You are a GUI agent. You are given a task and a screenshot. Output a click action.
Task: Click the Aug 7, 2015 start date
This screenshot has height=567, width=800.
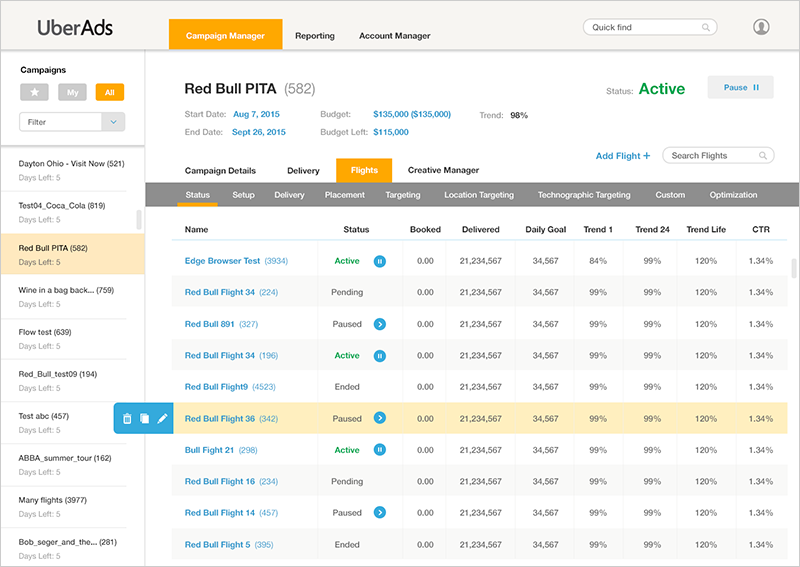click(256, 114)
